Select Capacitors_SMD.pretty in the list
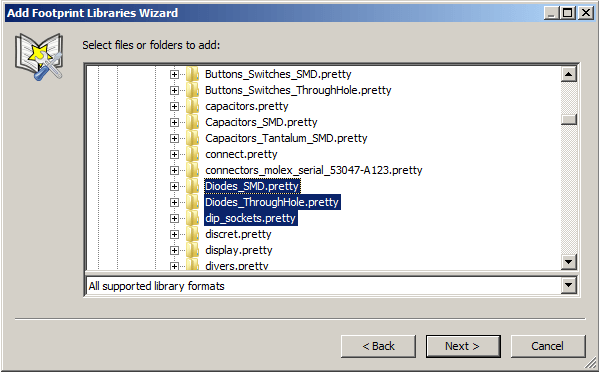 tap(261, 122)
